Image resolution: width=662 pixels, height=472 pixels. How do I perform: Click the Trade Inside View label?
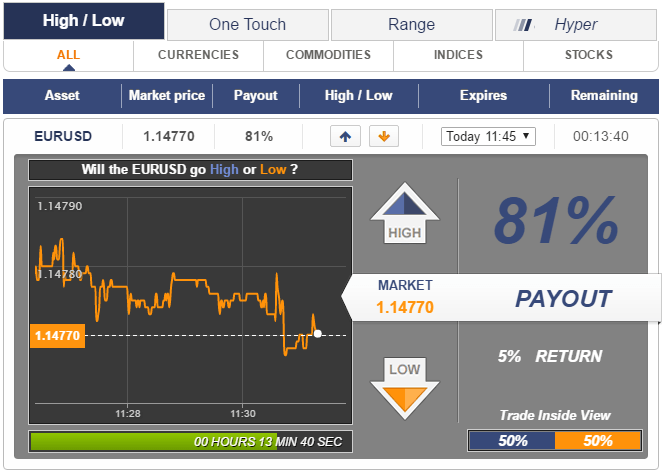(555, 415)
